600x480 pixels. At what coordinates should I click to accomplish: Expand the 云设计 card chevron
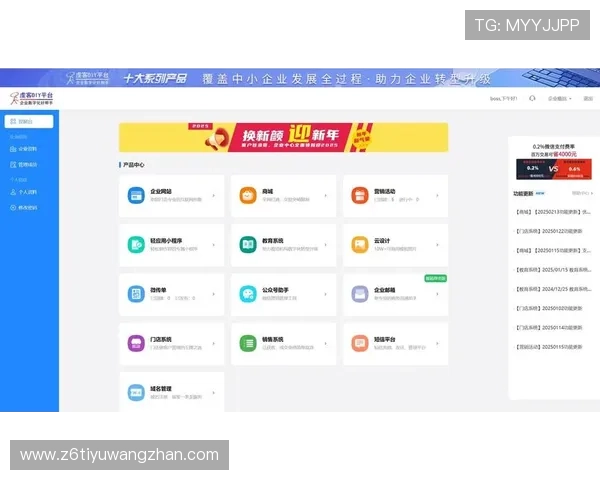[x=437, y=245]
